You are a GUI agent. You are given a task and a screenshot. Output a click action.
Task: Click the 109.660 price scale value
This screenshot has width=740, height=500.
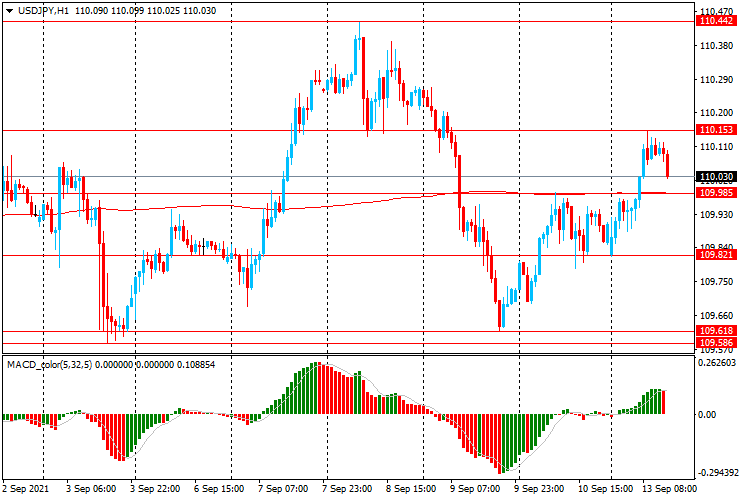click(716, 315)
